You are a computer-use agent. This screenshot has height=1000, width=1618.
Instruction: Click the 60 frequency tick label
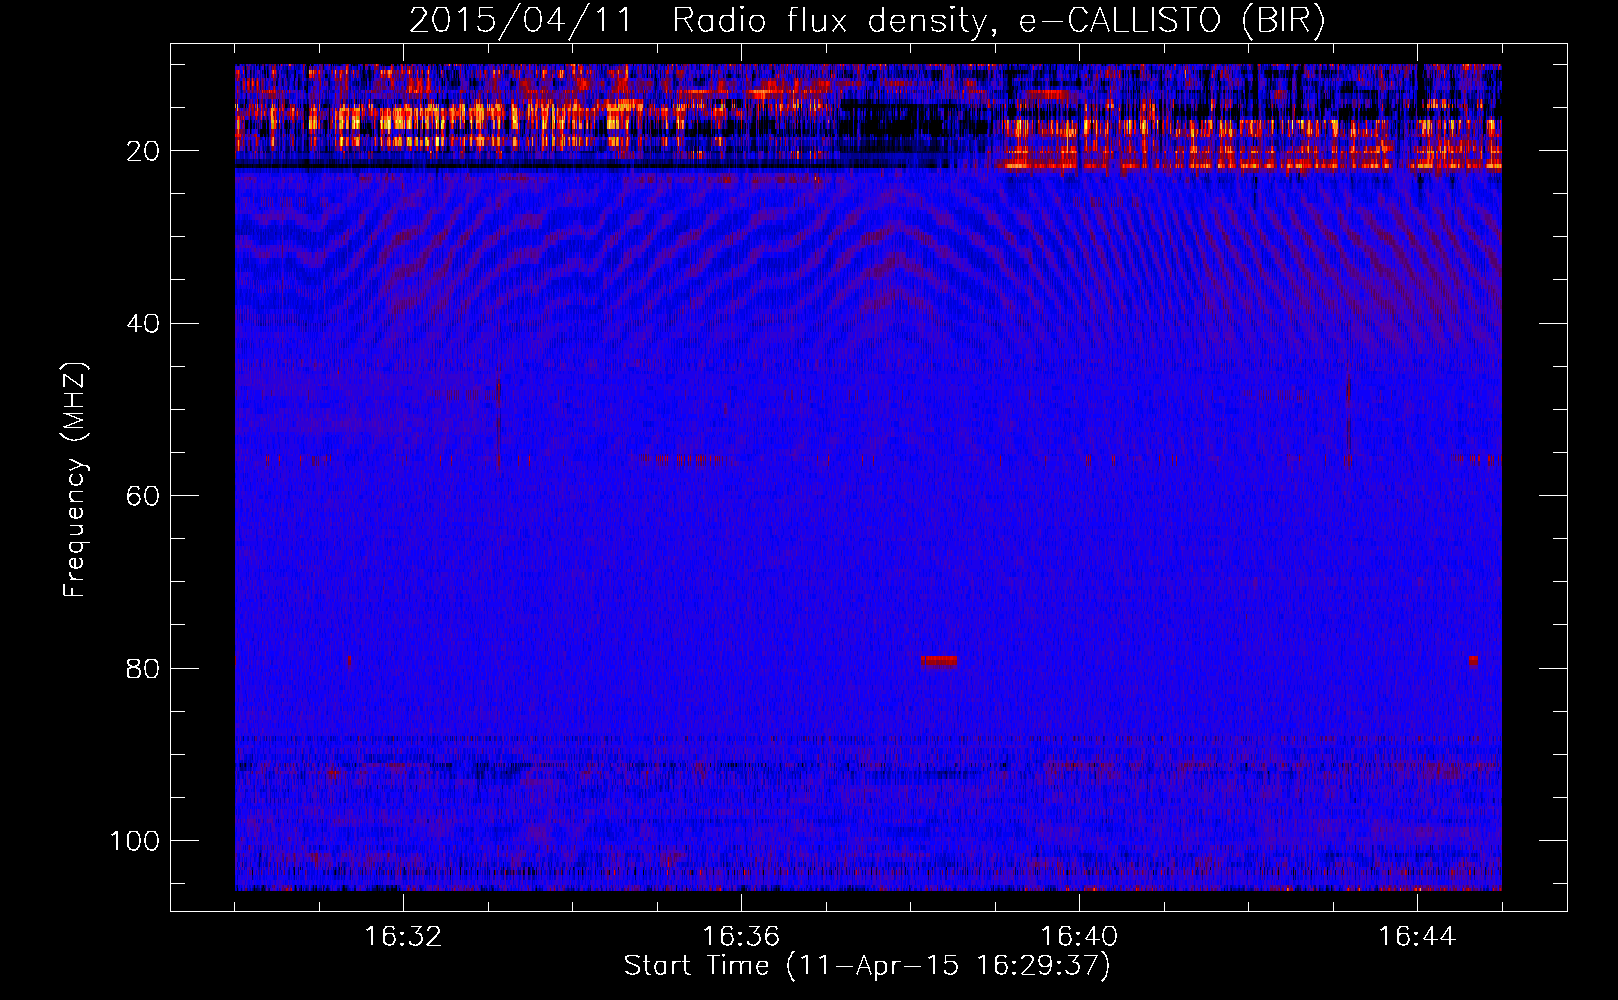click(x=143, y=496)
